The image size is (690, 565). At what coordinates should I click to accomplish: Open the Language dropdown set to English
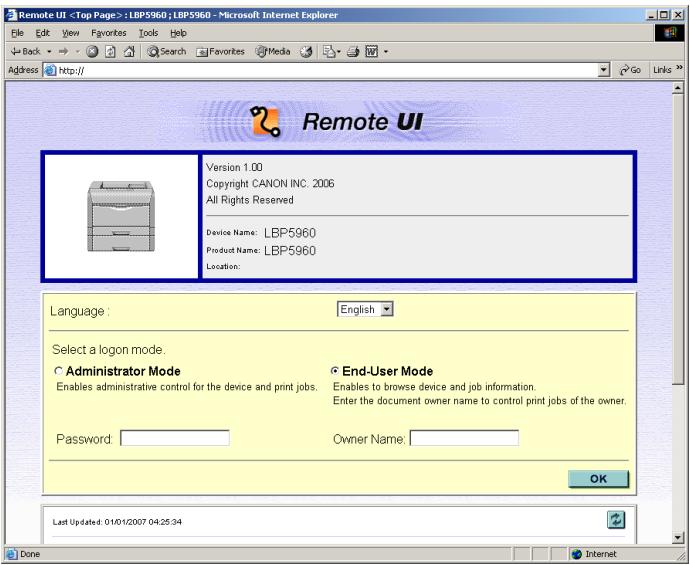point(365,309)
